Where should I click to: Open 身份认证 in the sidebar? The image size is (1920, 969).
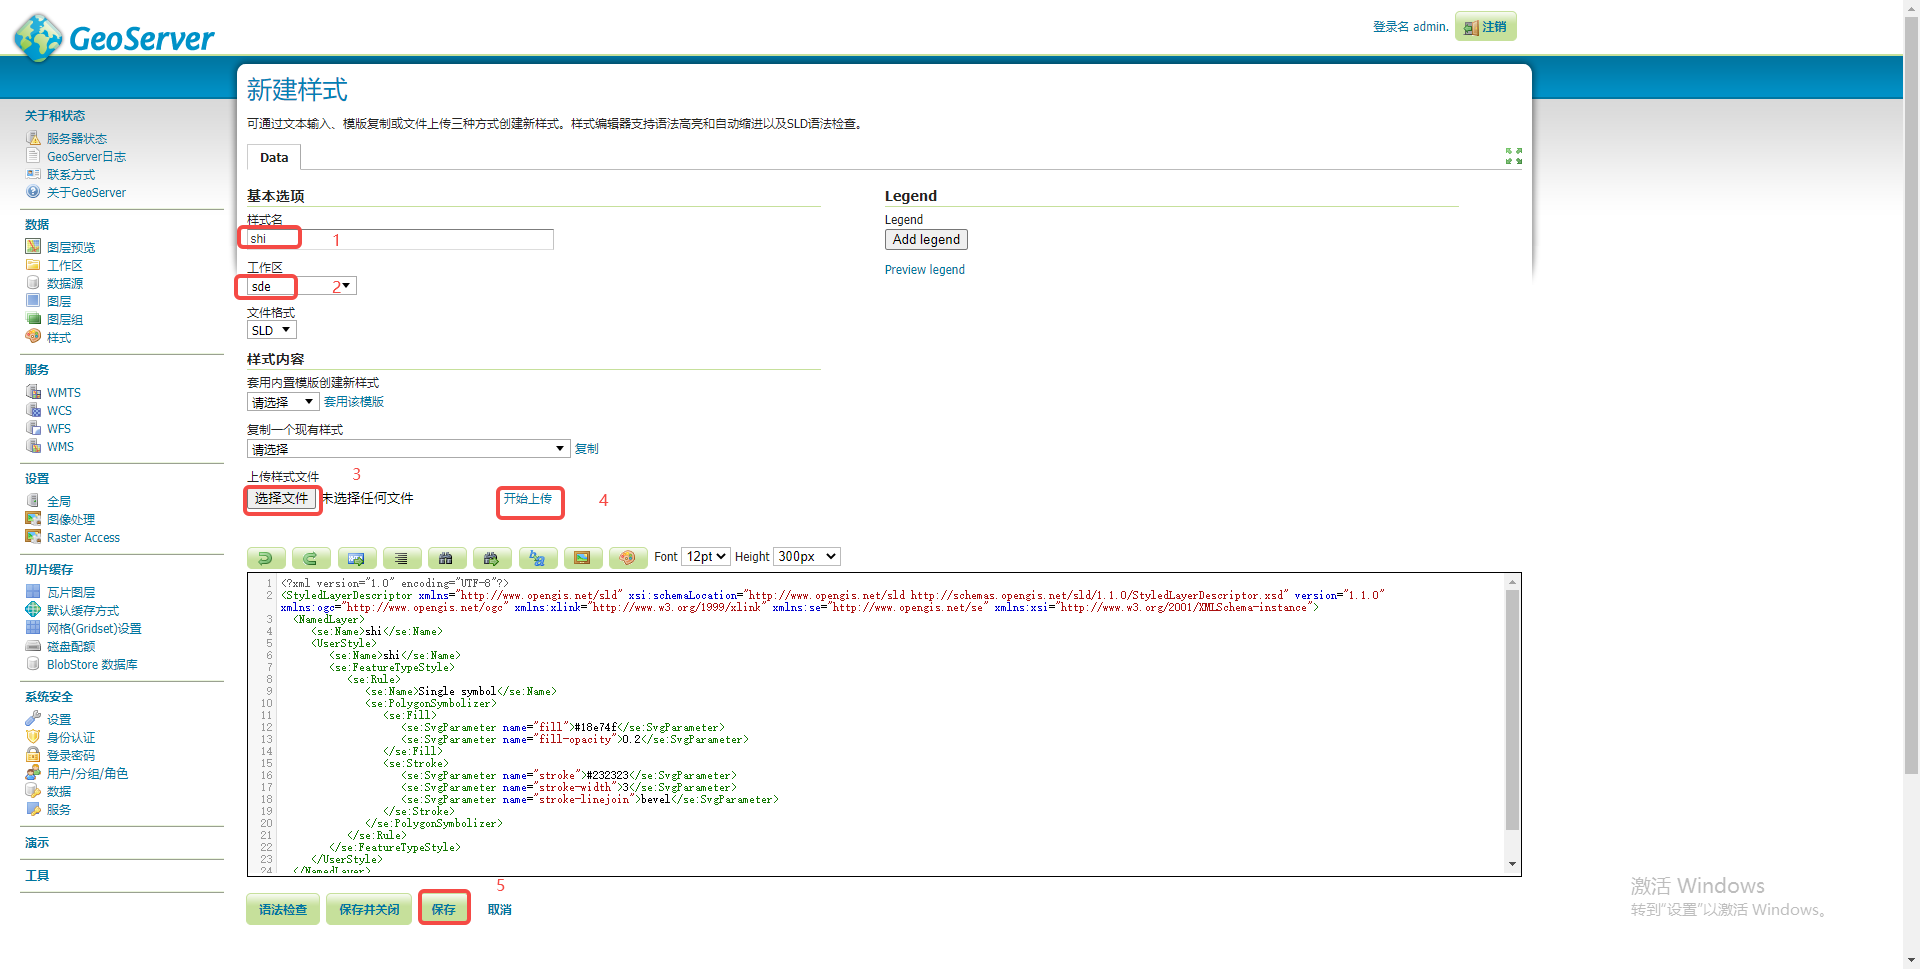click(71, 738)
